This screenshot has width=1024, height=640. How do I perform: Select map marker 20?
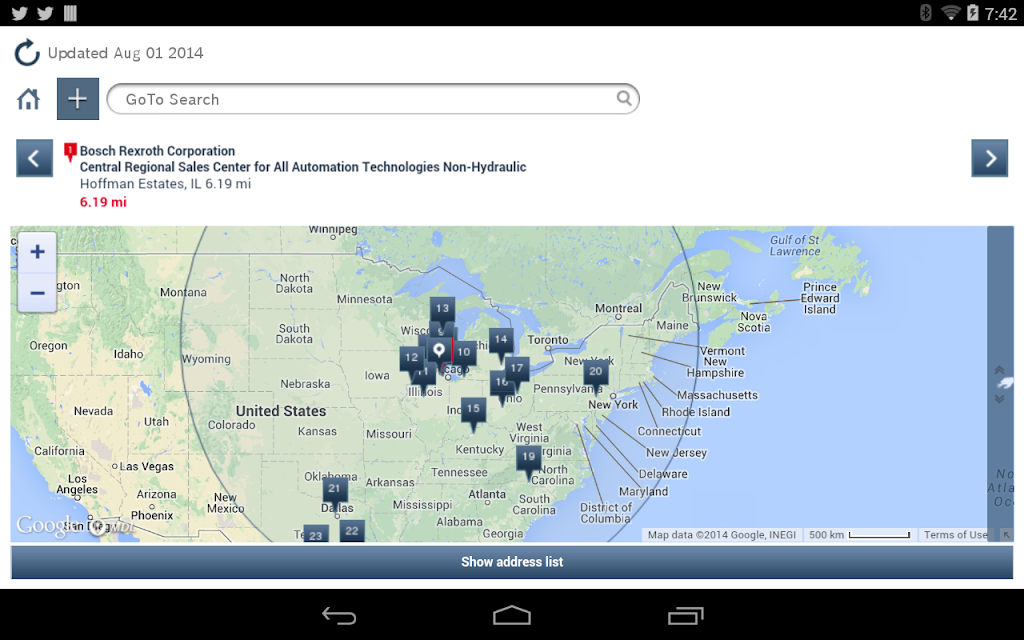coord(596,374)
